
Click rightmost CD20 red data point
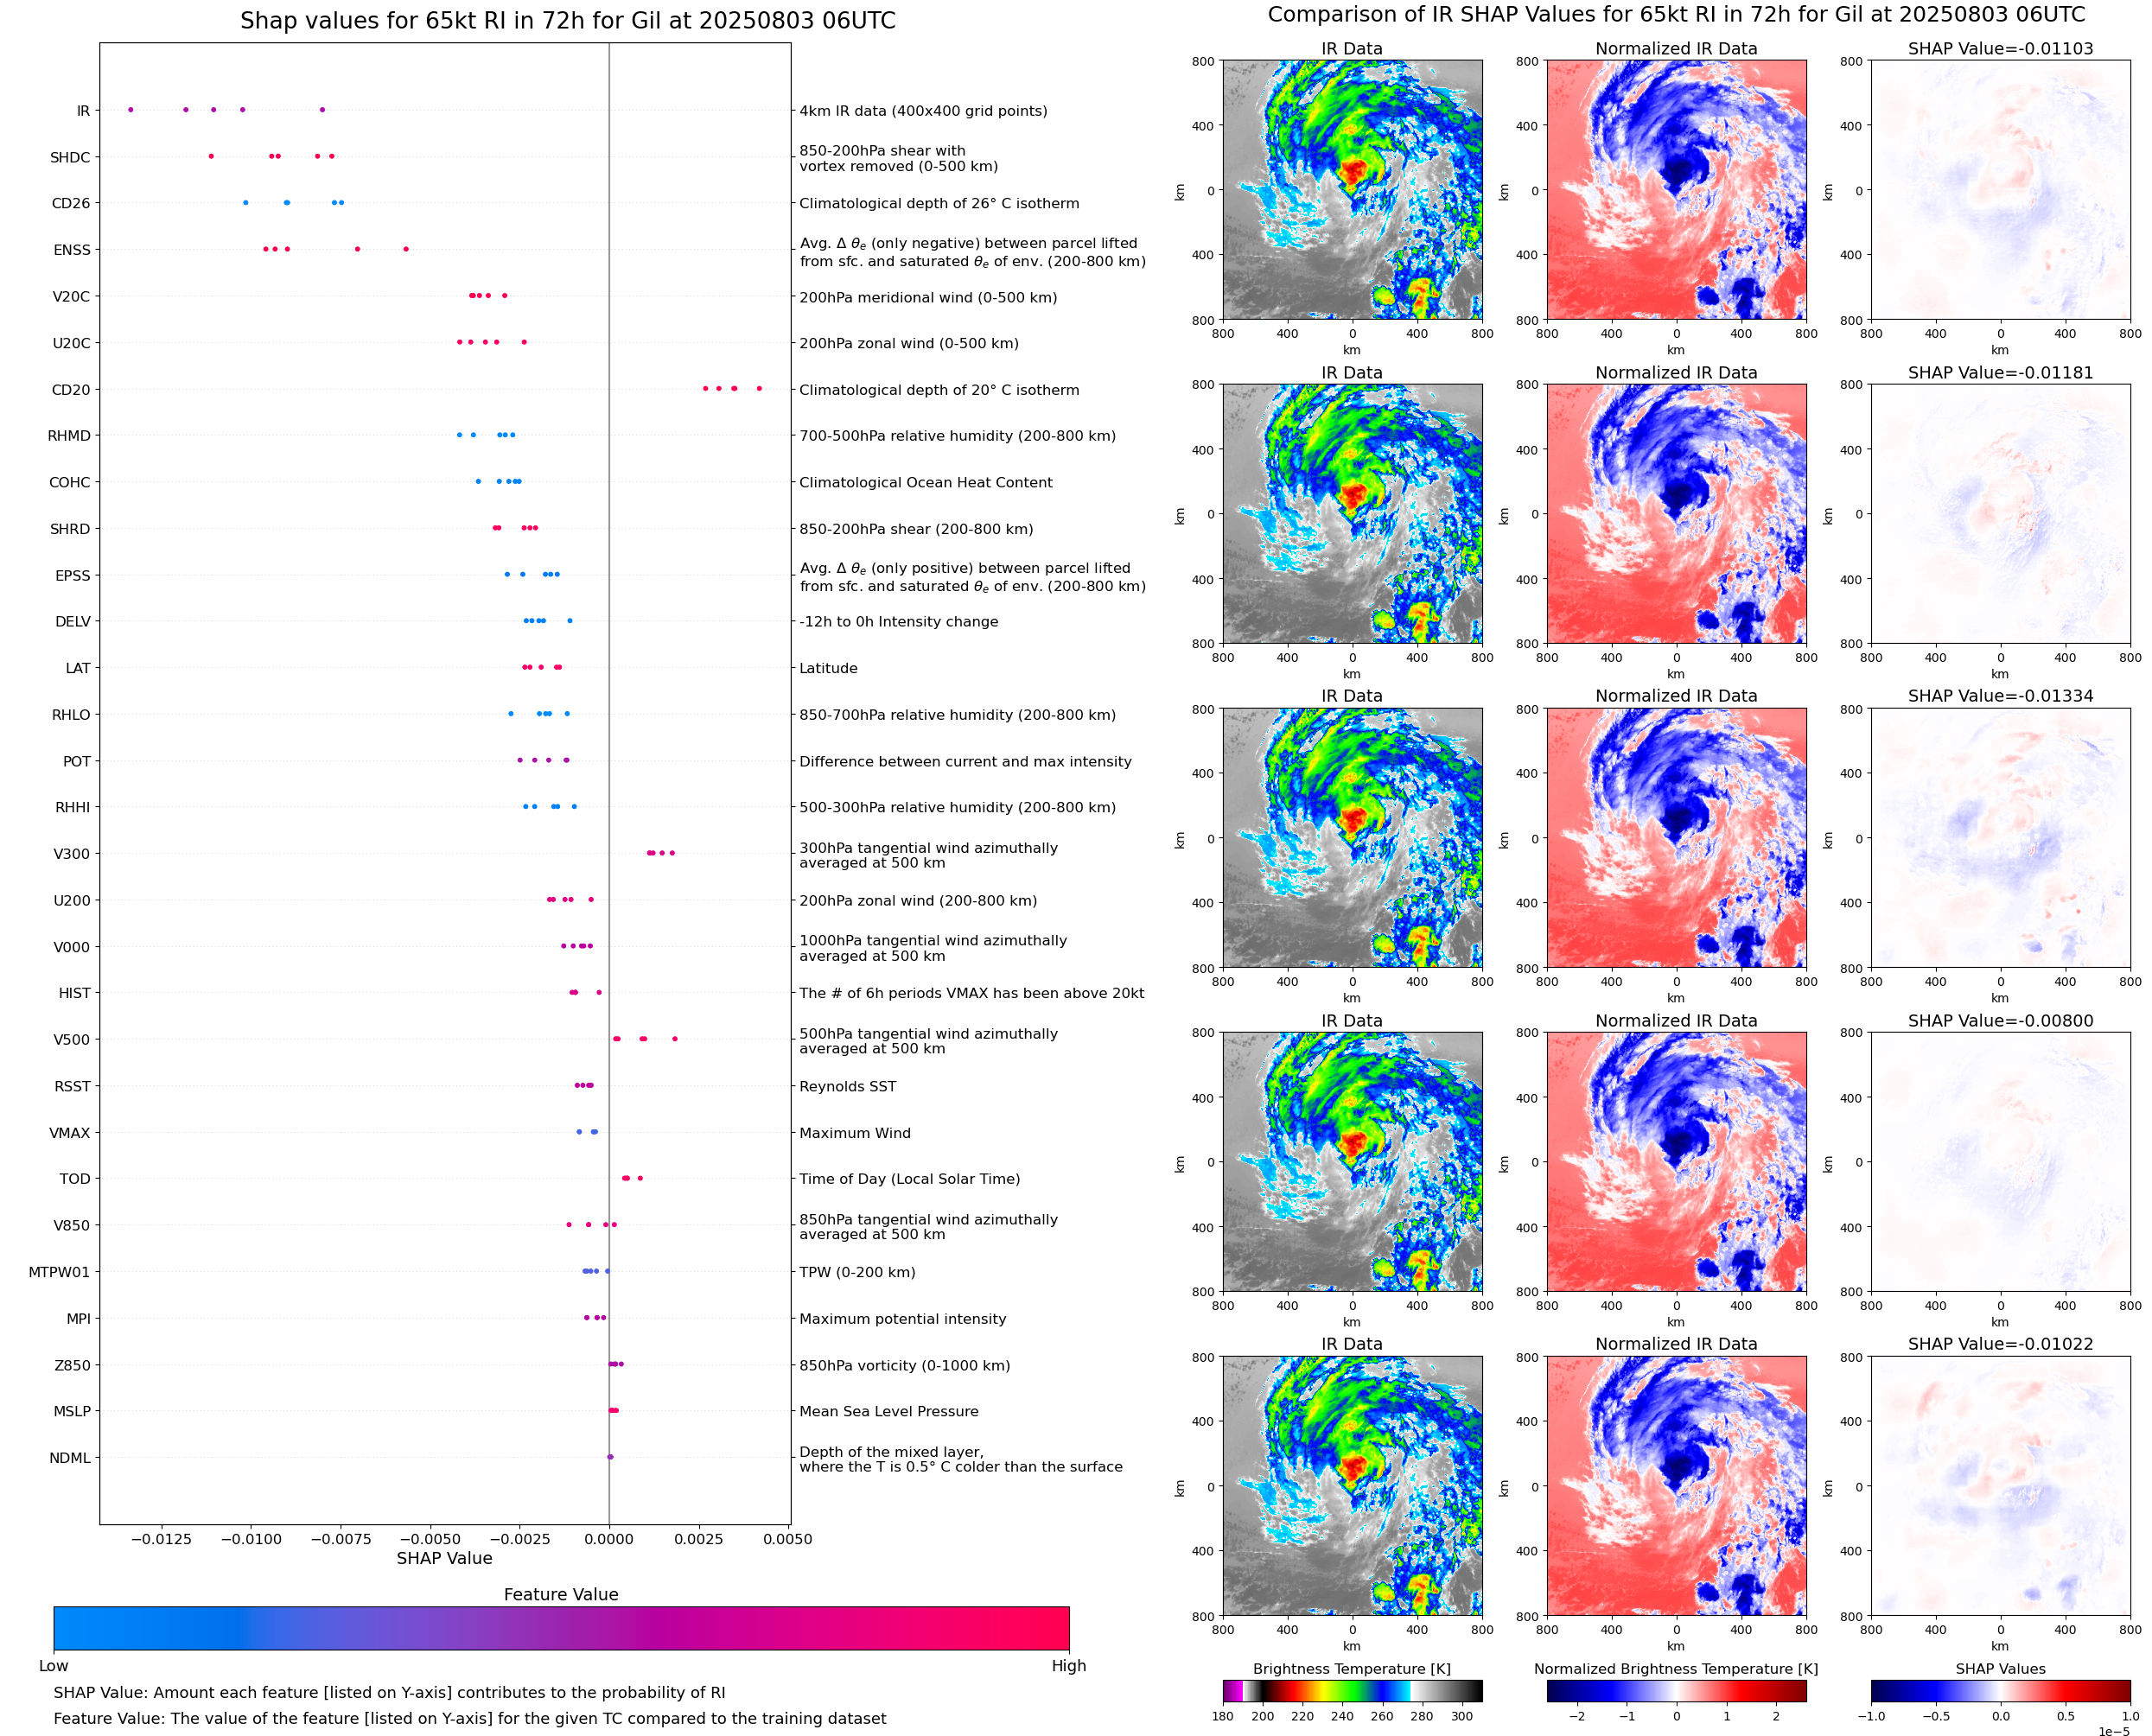tap(759, 388)
